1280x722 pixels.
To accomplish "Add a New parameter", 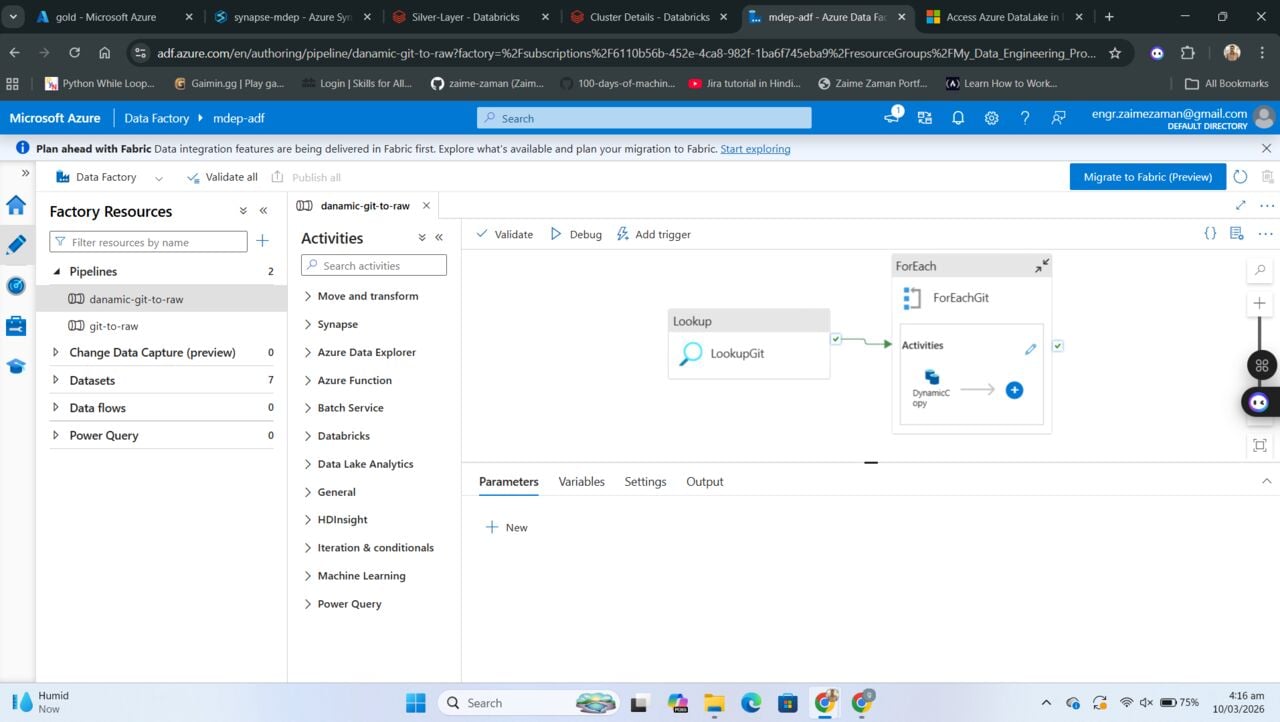I will click(x=507, y=527).
